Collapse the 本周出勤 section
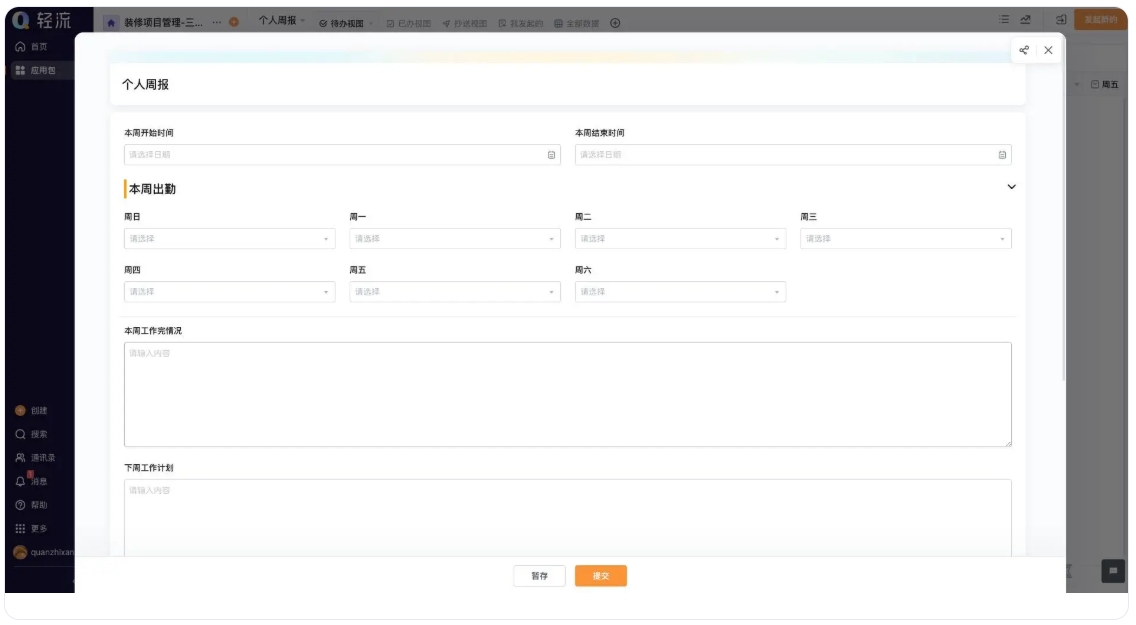The height and width of the screenshot is (625, 1136). [x=1011, y=187]
